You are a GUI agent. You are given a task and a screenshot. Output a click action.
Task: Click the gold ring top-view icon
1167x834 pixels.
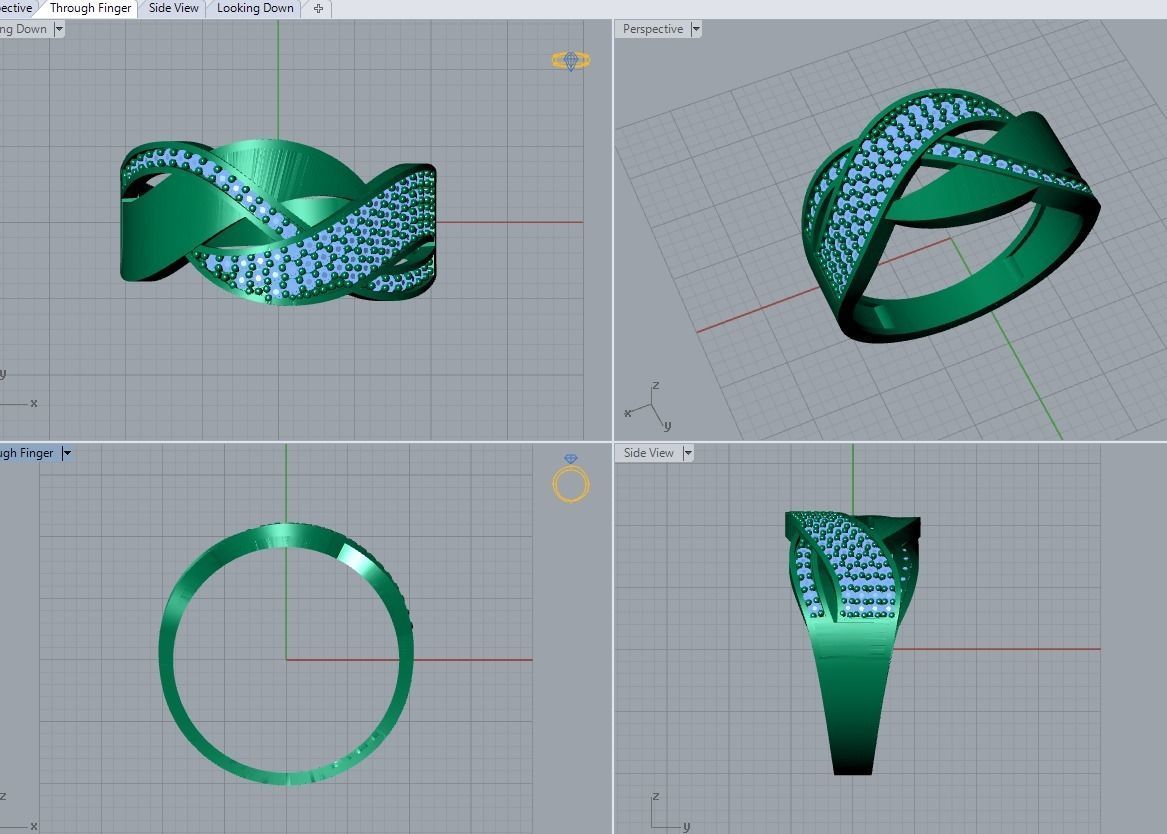(x=571, y=60)
